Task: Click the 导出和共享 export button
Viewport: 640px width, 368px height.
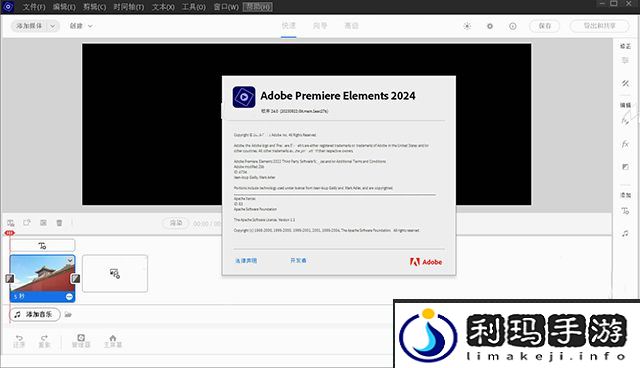Action: click(599, 26)
